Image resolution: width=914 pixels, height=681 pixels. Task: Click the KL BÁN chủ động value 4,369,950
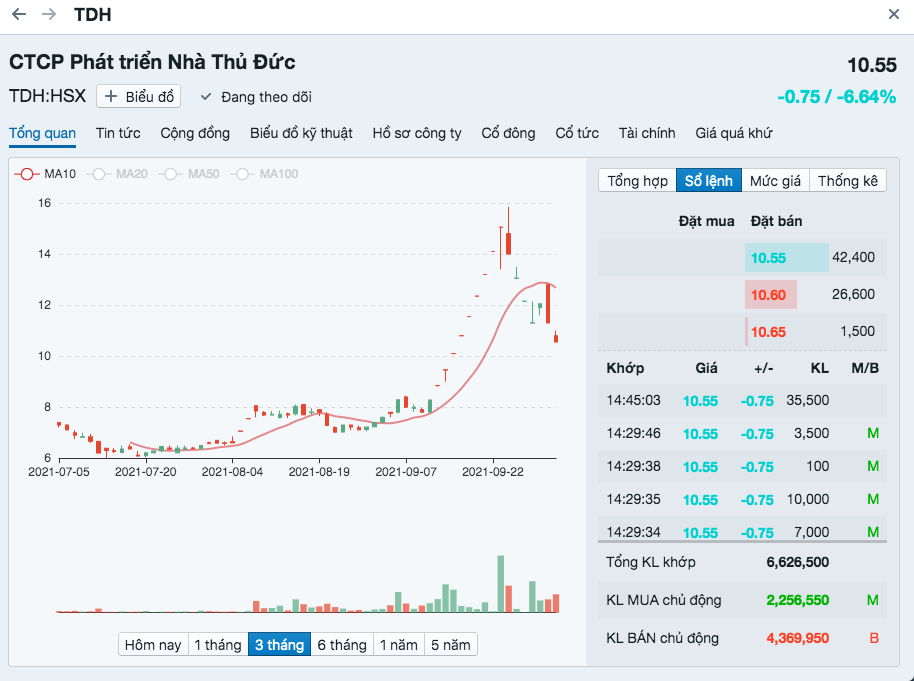(x=797, y=638)
